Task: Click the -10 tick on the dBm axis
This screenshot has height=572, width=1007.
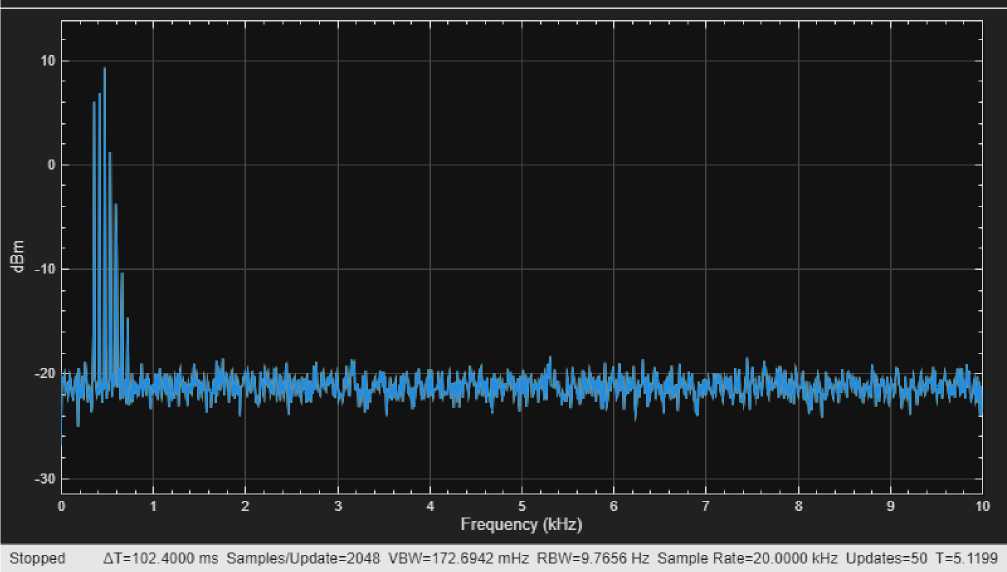Action: click(45, 270)
